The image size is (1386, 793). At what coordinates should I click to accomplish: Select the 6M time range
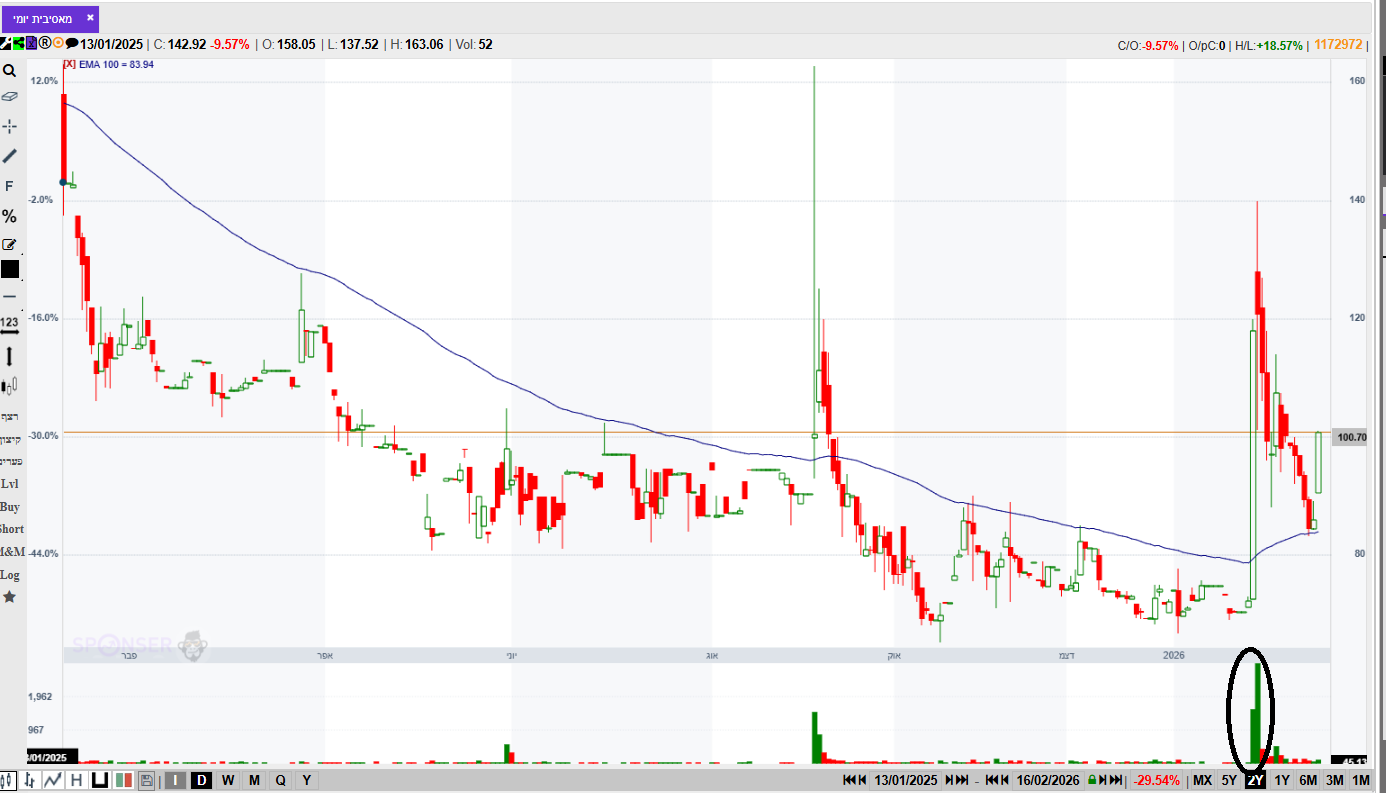pos(1308,780)
